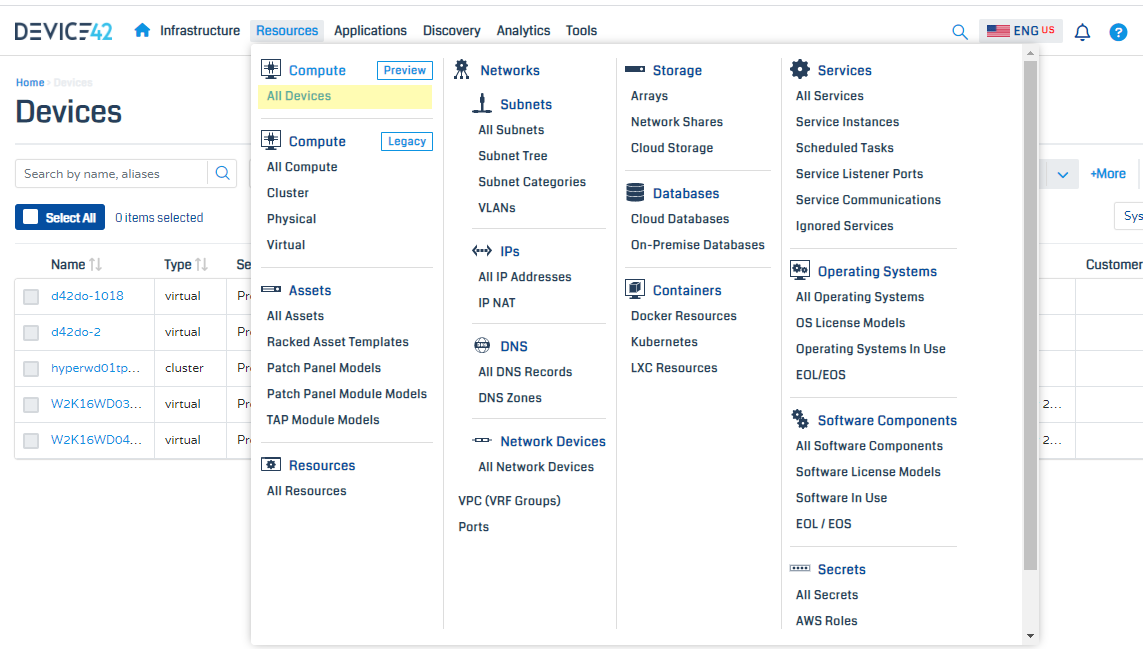Open the ENG US language dropdown
This screenshot has width=1143, height=649.
[x=1021, y=31]
